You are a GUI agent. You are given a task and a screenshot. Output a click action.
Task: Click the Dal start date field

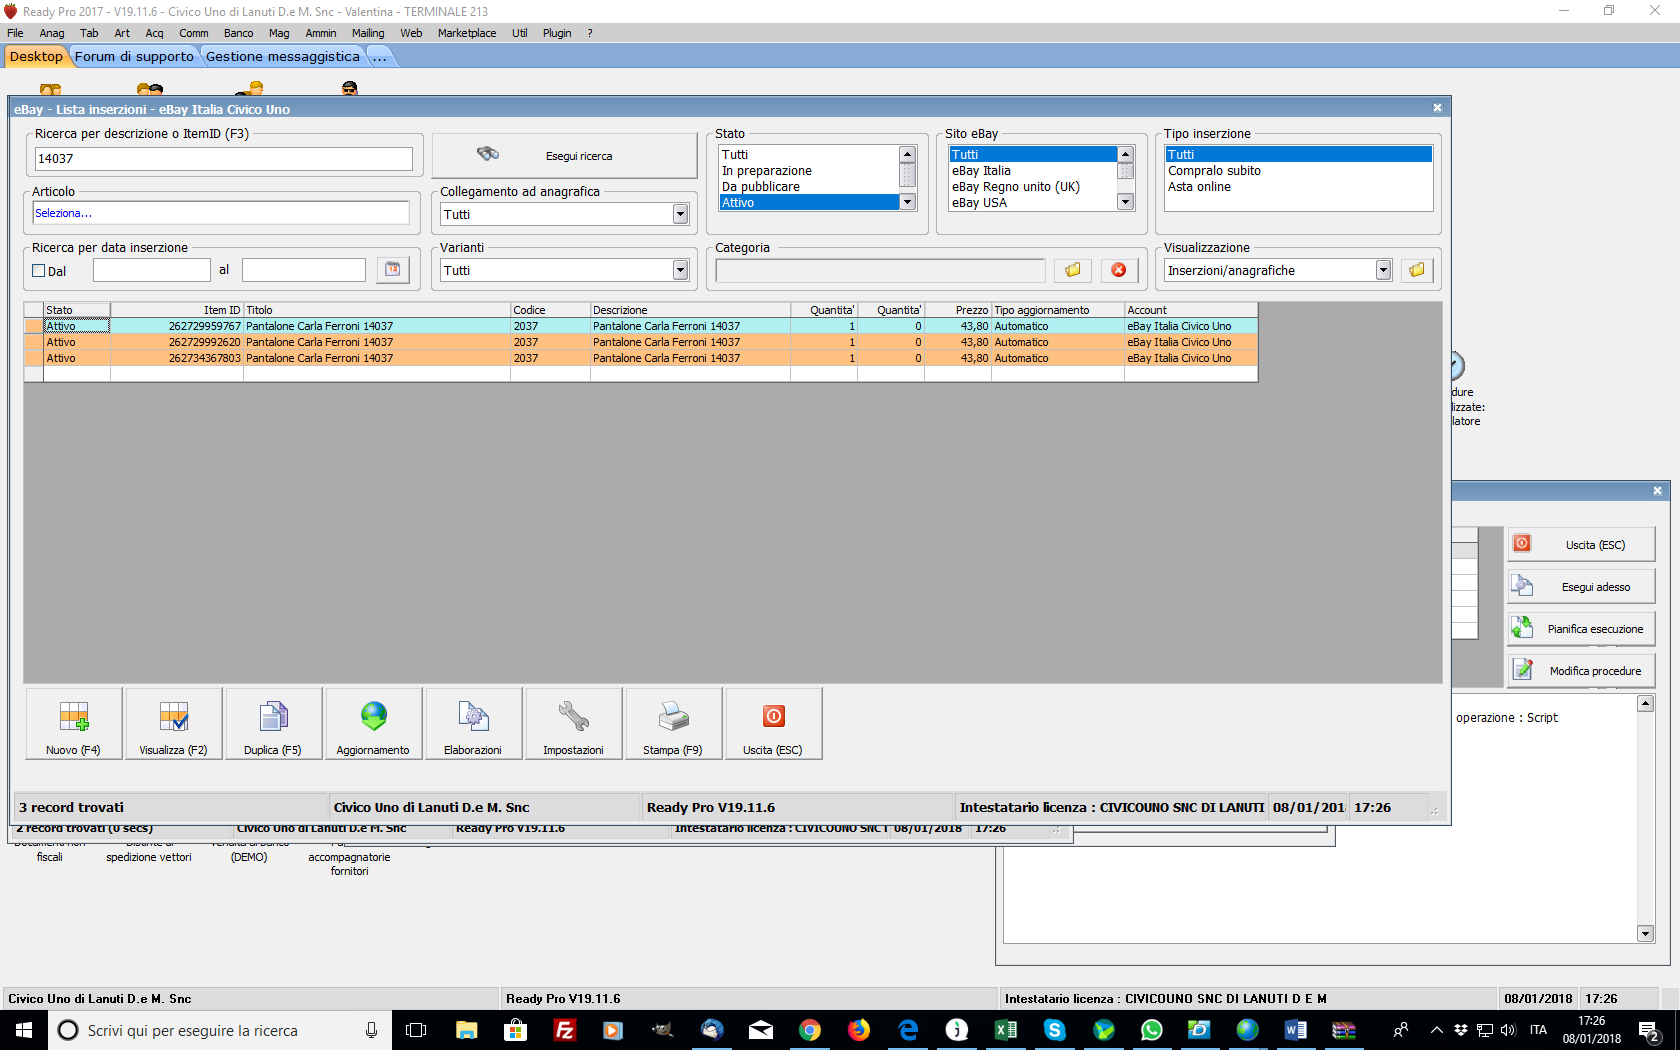(x=152, y=270)
